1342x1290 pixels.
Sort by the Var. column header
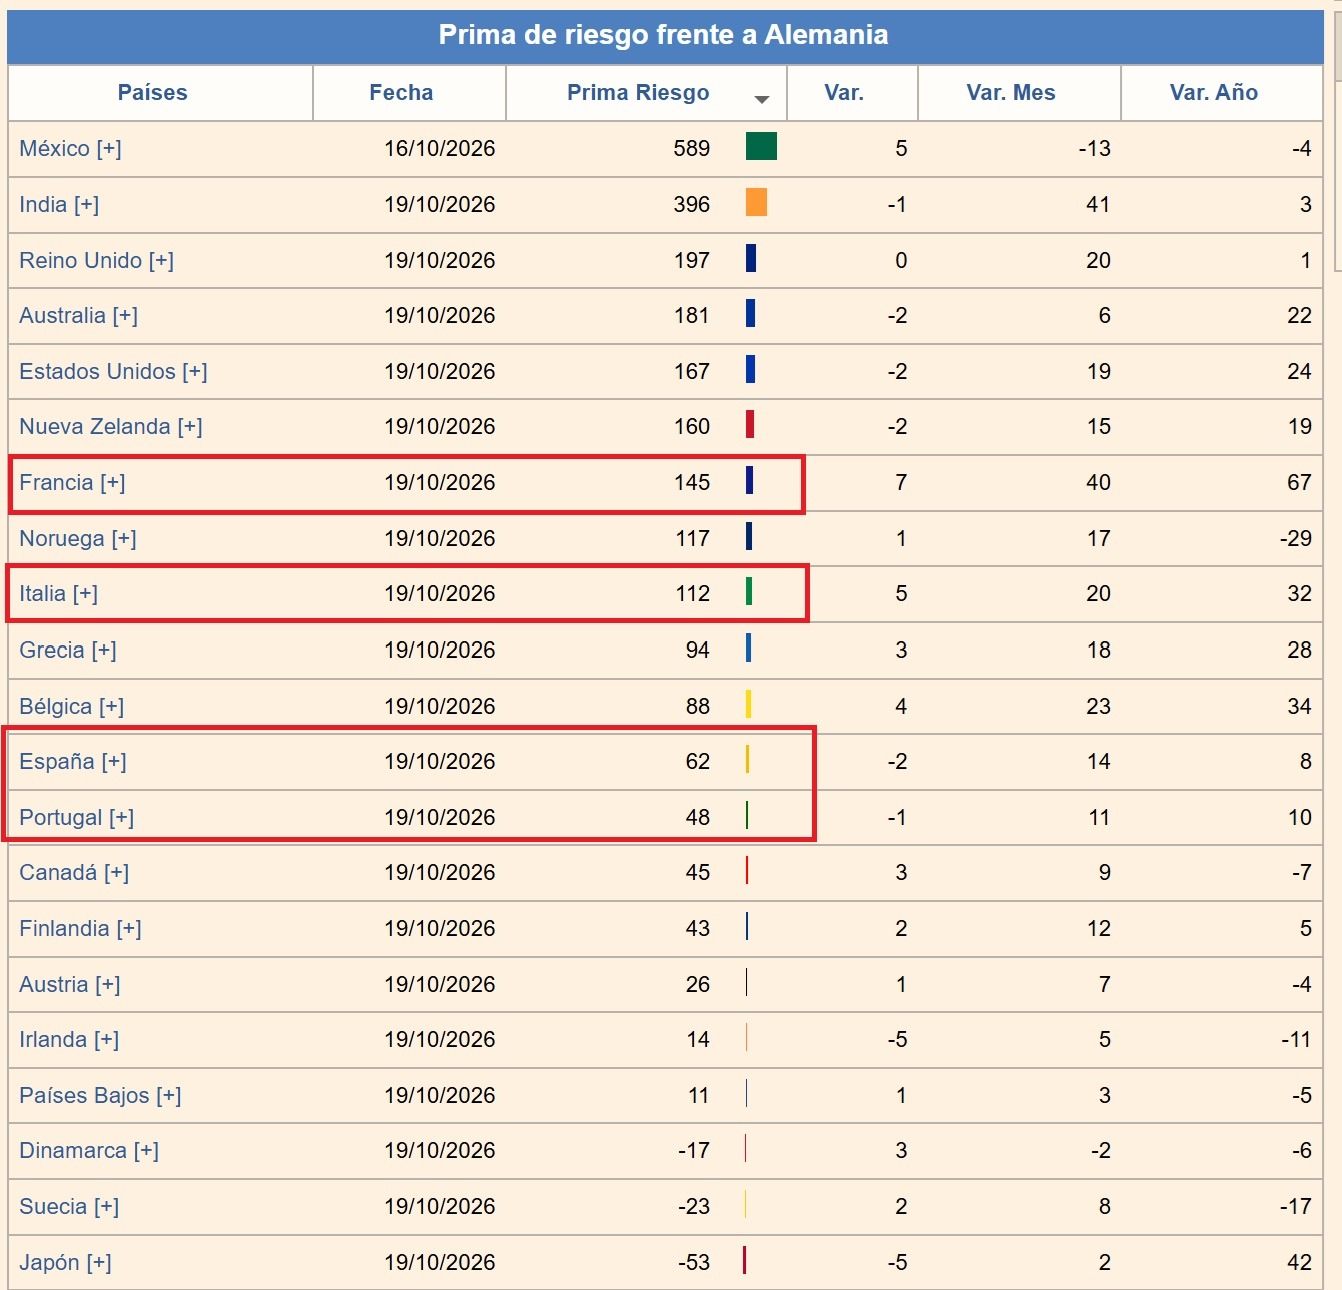844,93
